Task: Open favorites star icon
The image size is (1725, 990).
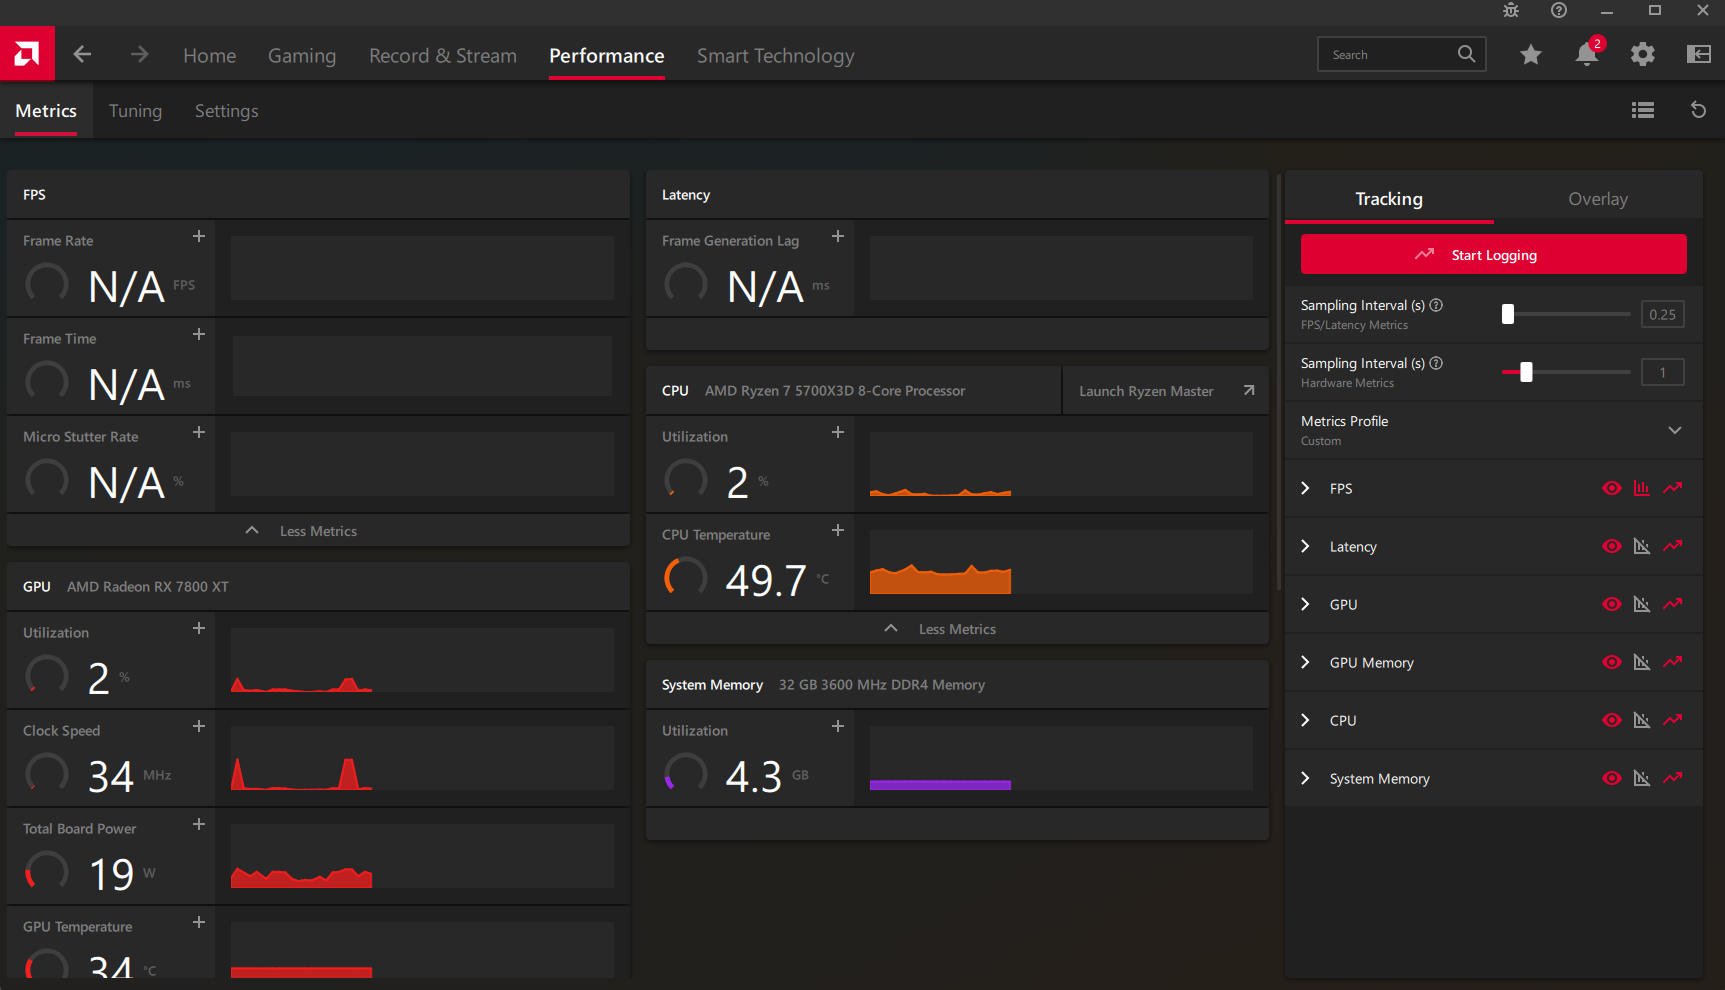Action: point(1531,54)
